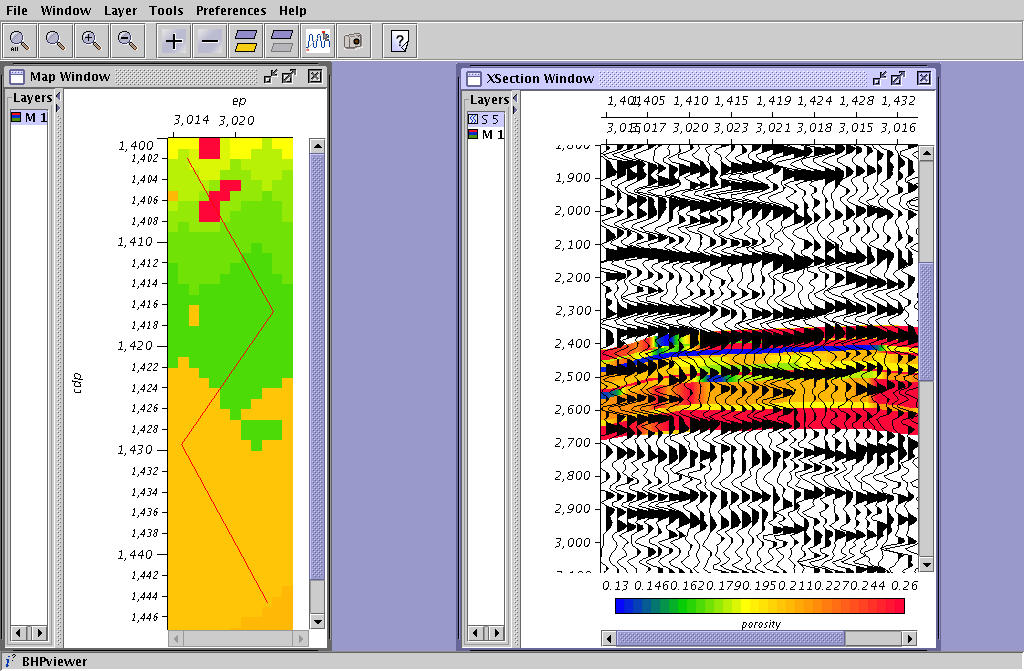The height and width of the screenshot is (671, 1024).
Task: Expand XSection Layers panel right arrow
Action: point(515,110)
